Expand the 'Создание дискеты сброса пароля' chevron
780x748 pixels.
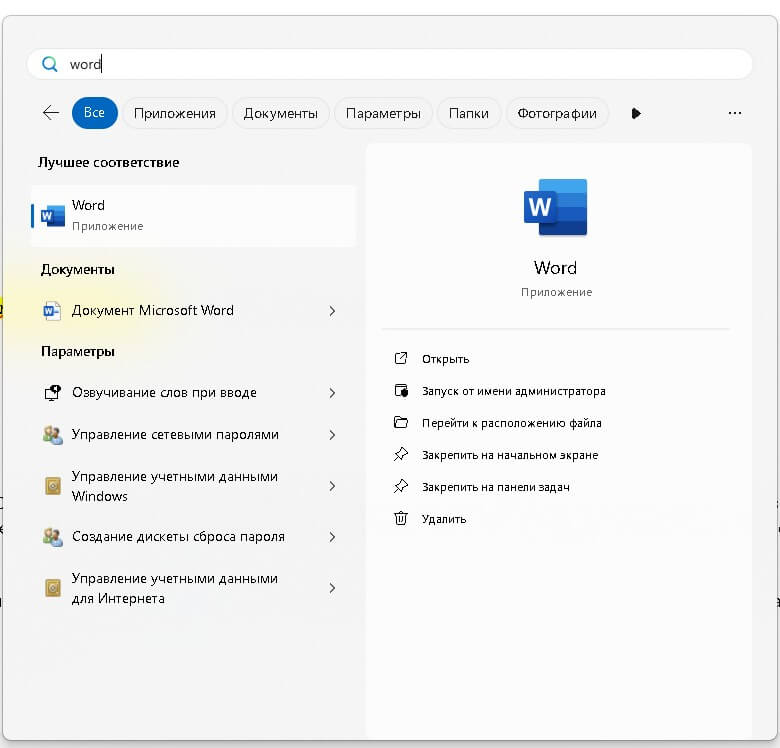[332, 537]
